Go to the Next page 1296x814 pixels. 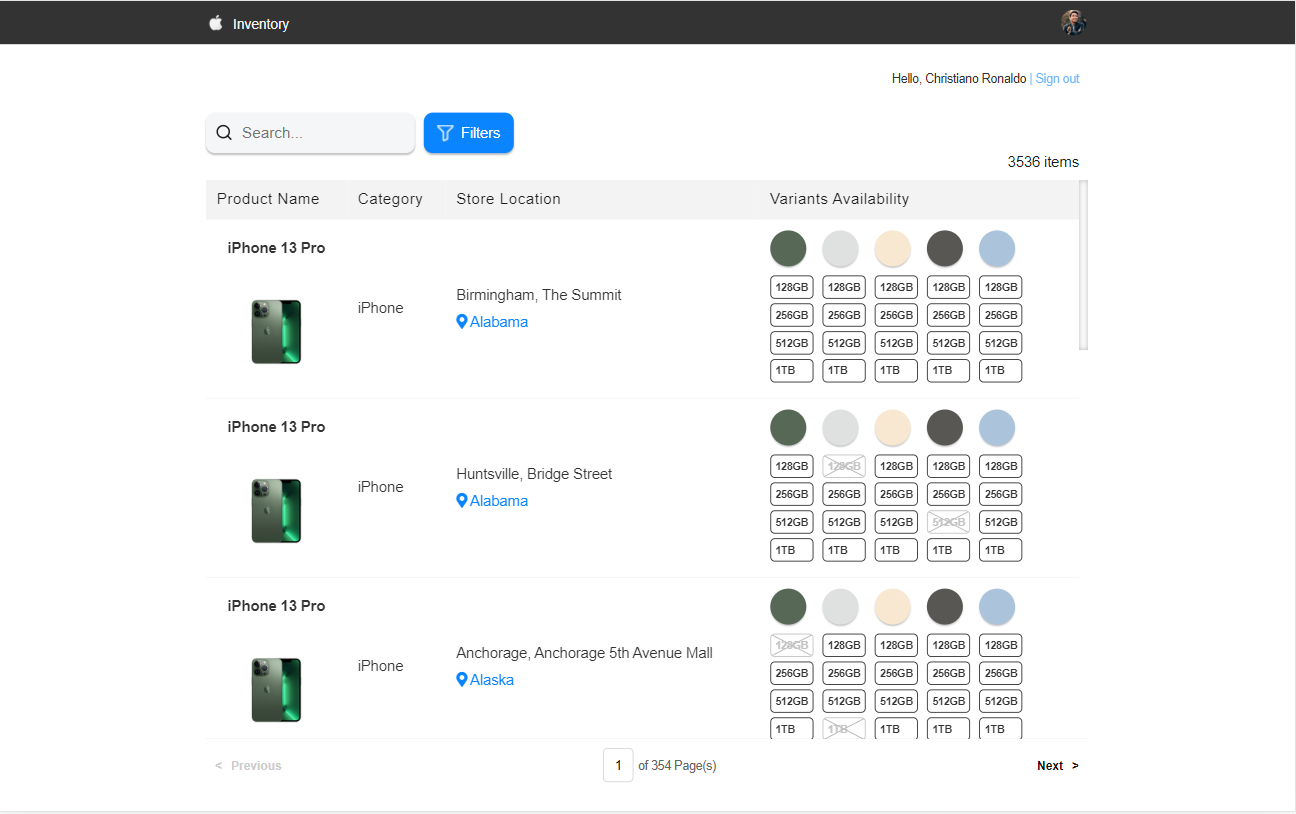[x=1058, y=766]
